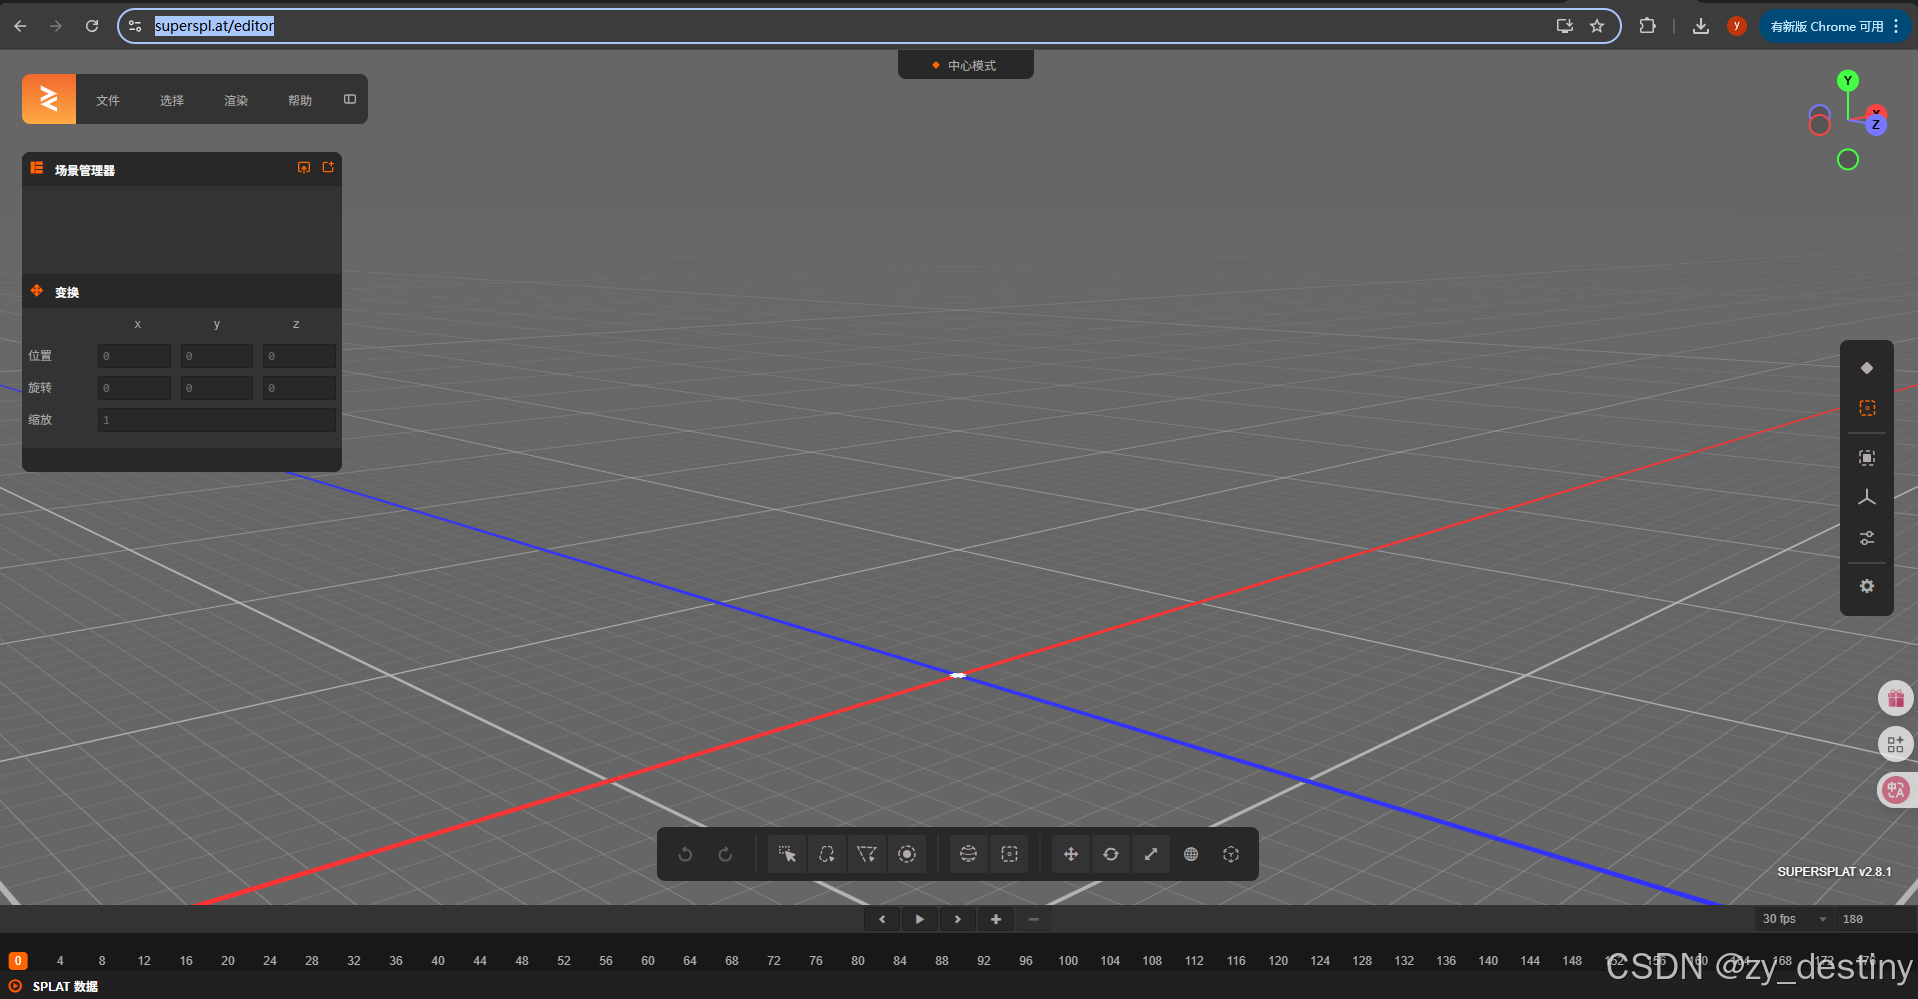
Task: Click the 旋转 y input field
Action: [217, 388]
